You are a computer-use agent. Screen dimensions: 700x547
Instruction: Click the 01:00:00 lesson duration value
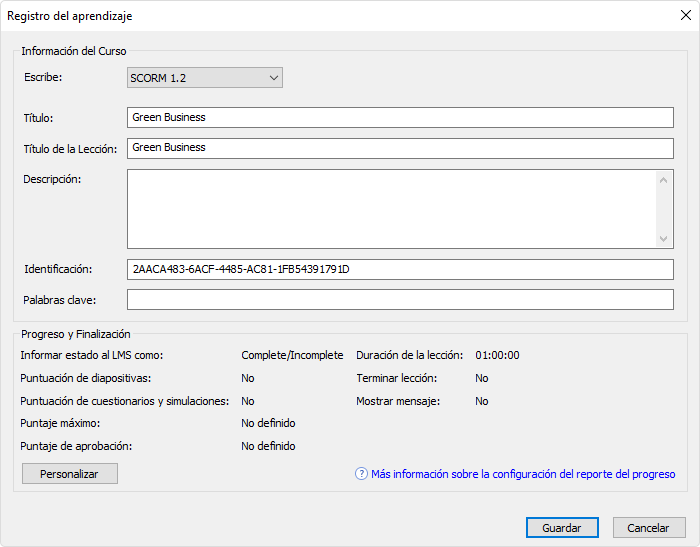497,355
